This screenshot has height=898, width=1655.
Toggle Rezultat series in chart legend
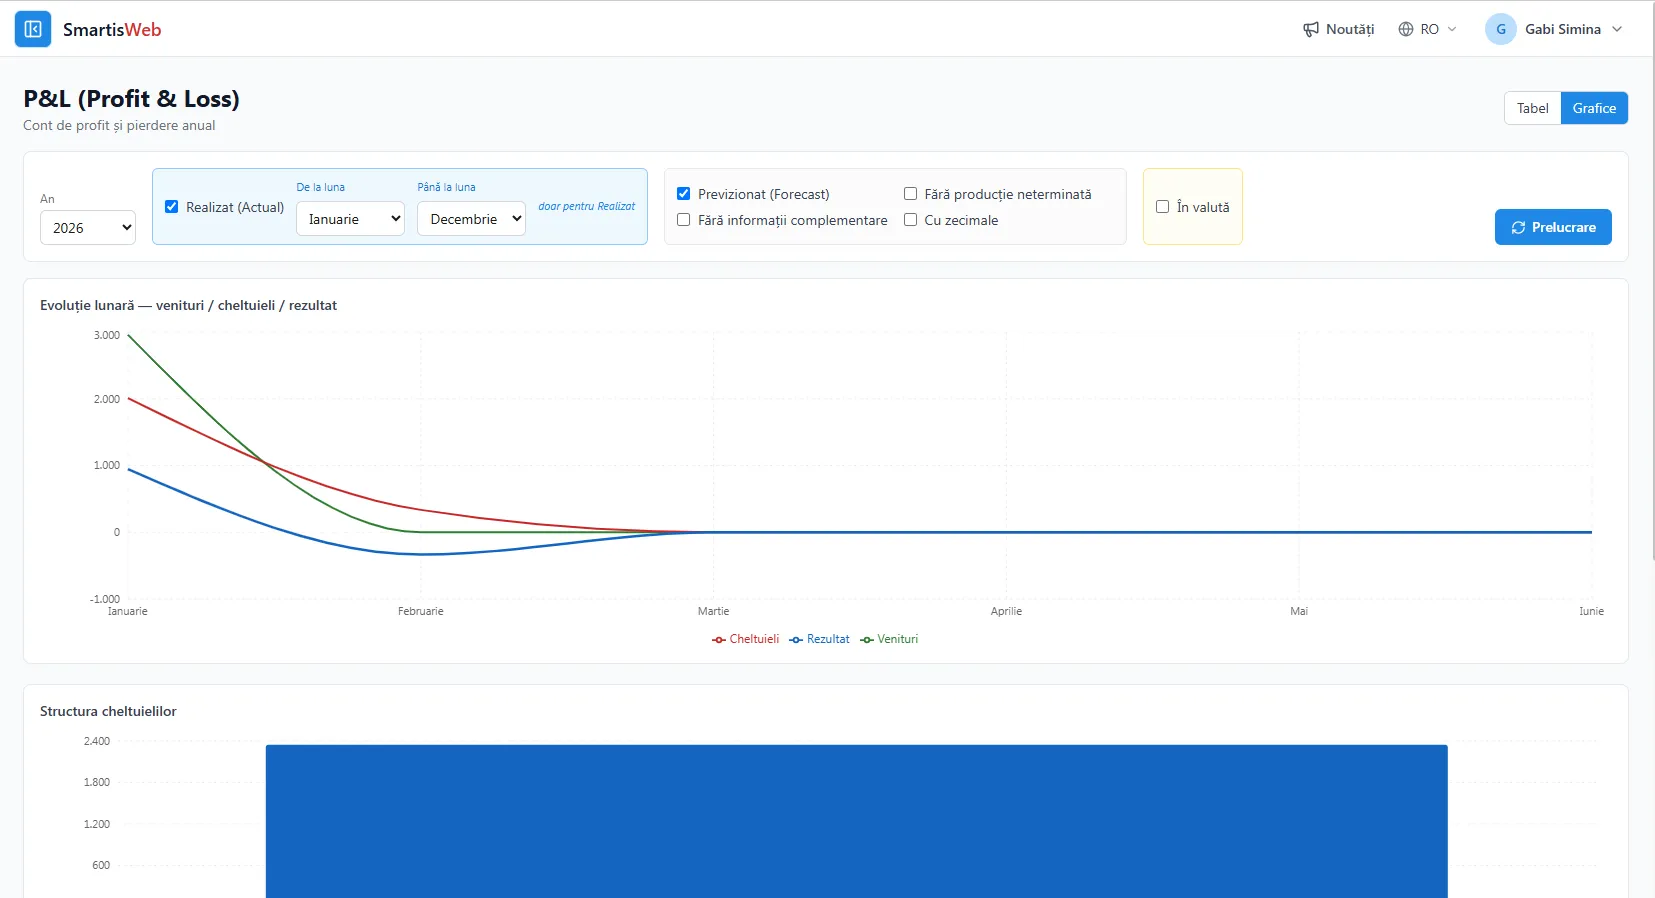[x=819, y=639]
